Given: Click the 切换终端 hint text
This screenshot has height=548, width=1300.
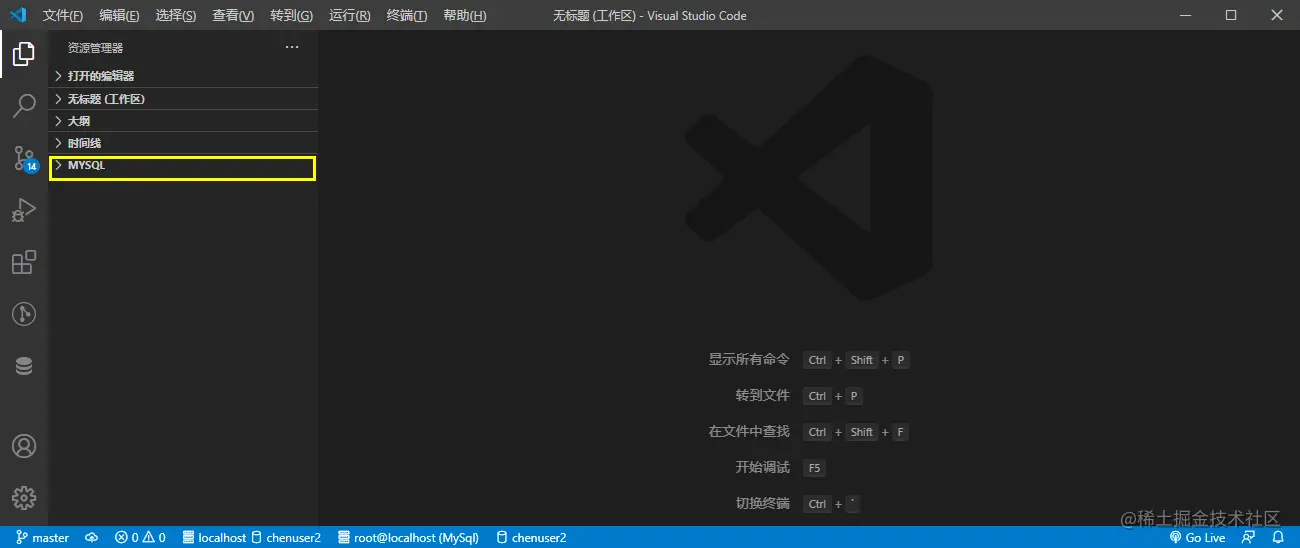Looking at the screenshot, I should point(762,504).
